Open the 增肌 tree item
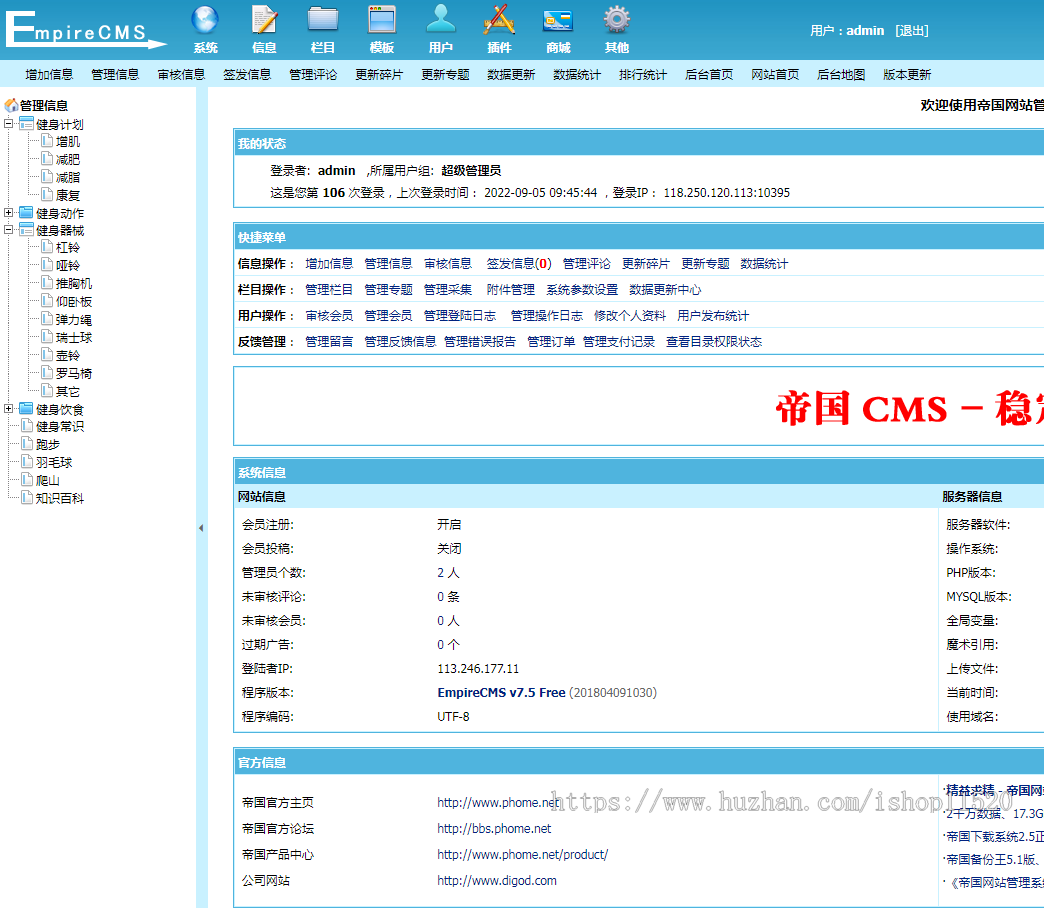 67,142
